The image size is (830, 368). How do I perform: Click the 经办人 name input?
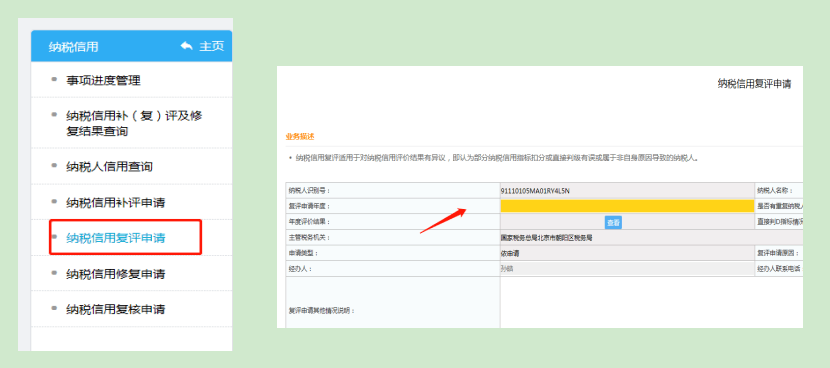tap(627, 269)
